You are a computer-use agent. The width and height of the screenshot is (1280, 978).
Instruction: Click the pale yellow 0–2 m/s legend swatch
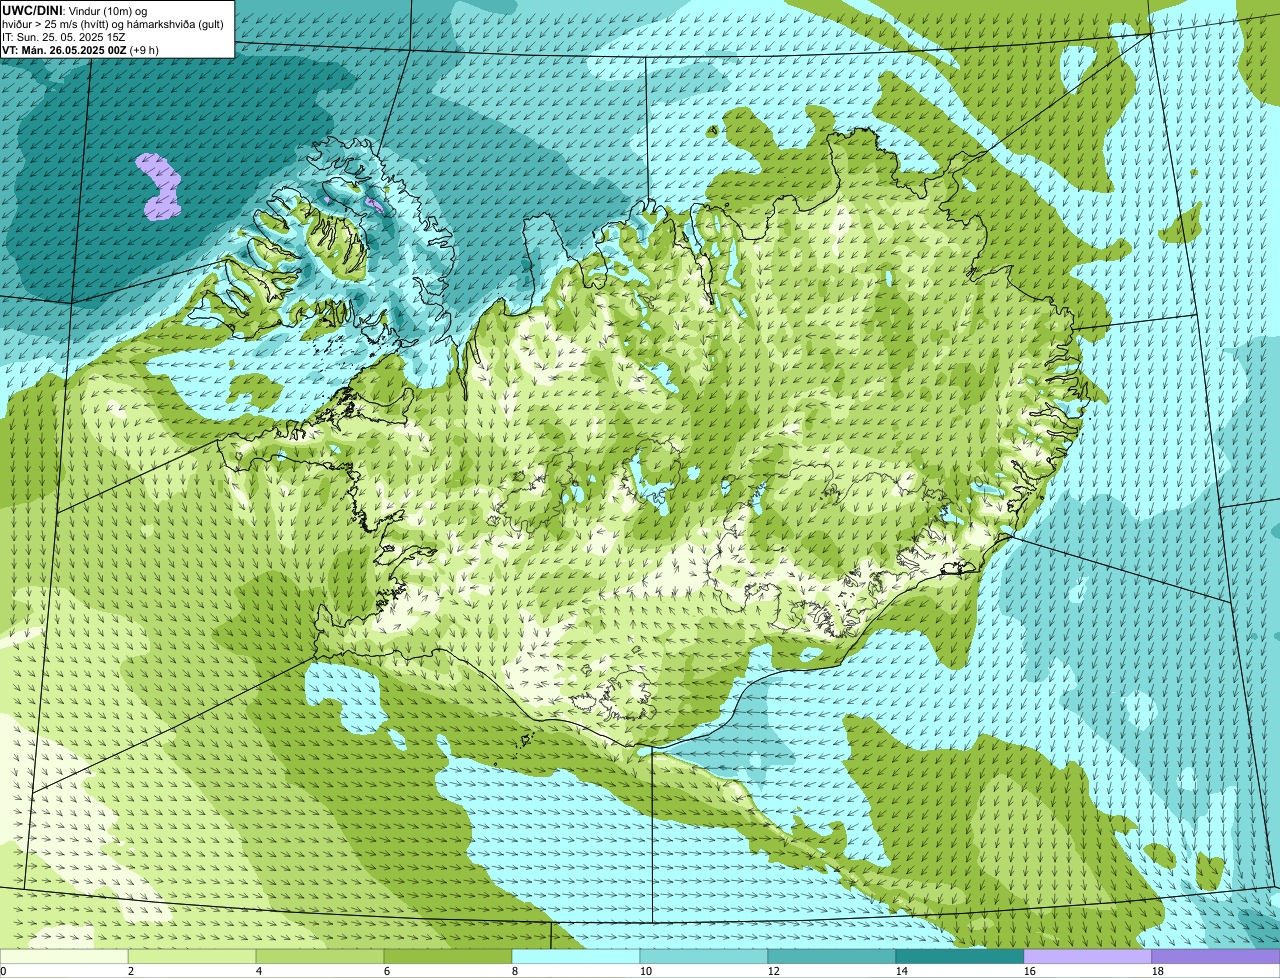[x=64, y=957]
